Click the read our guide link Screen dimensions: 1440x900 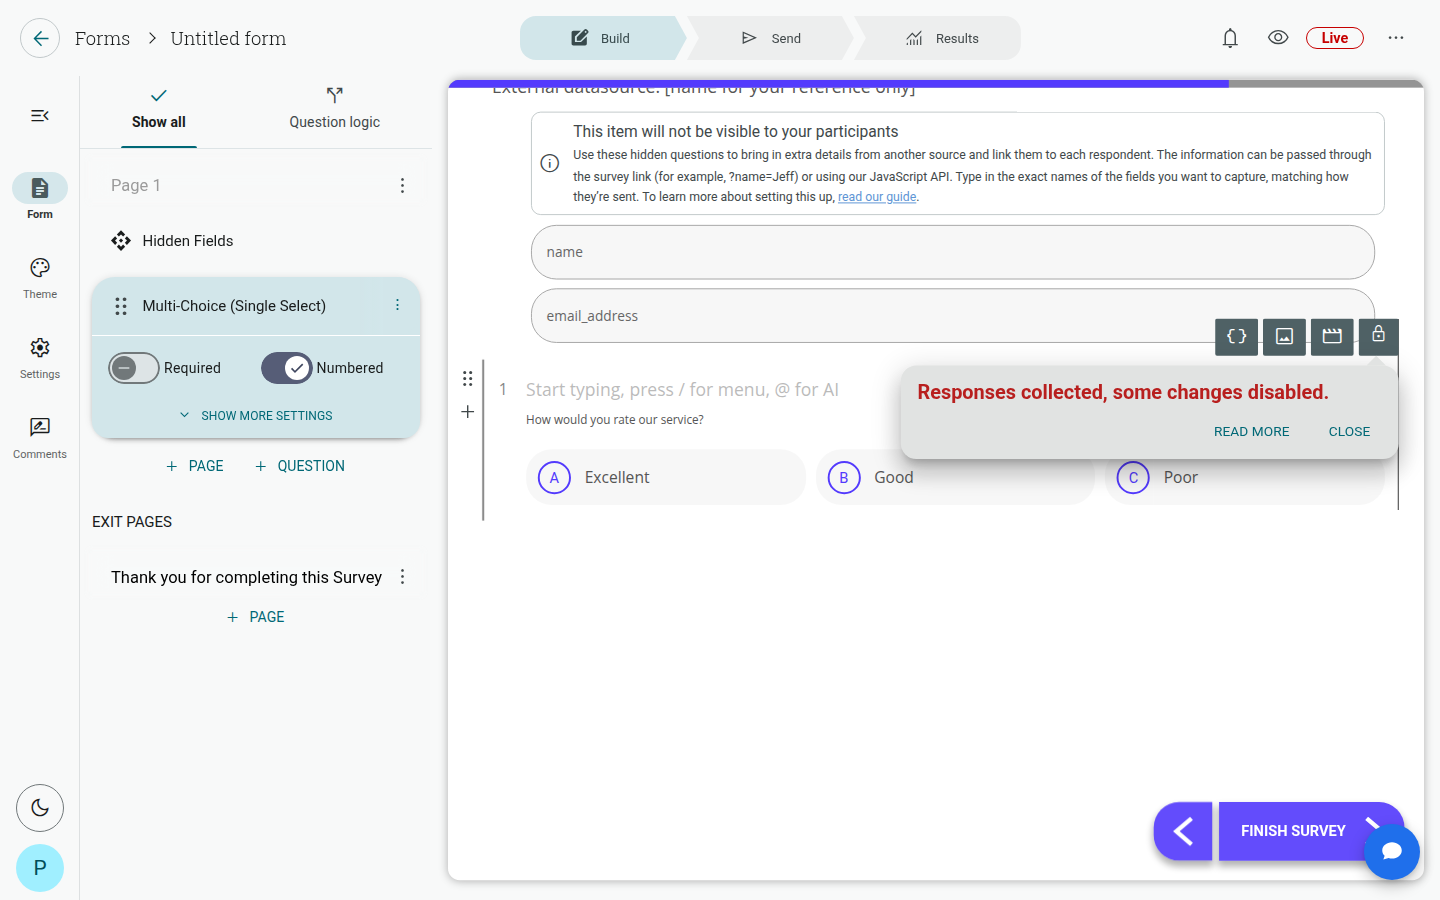(x=877, y=197)
